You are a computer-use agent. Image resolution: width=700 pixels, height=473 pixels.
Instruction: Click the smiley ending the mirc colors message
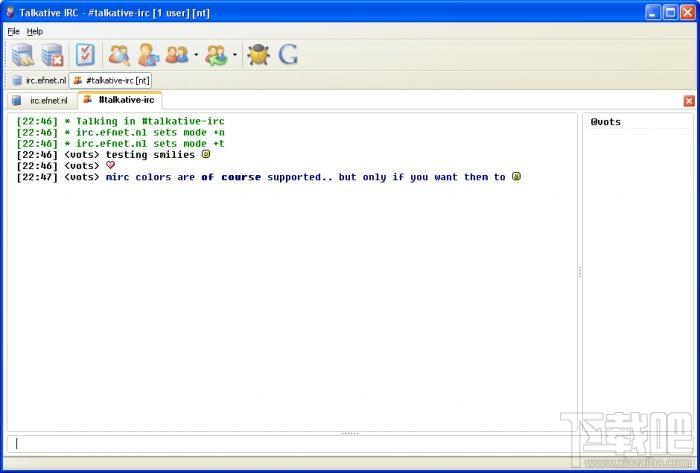[x=517, y=176]
